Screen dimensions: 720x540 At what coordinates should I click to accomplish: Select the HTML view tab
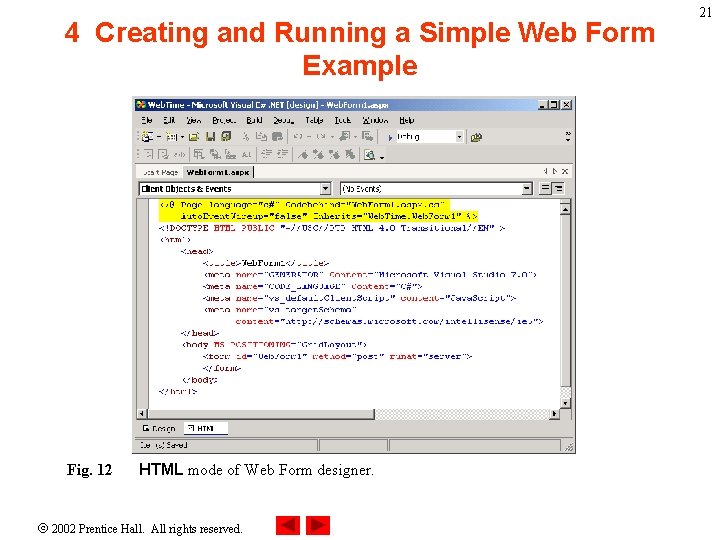(205, 428)
